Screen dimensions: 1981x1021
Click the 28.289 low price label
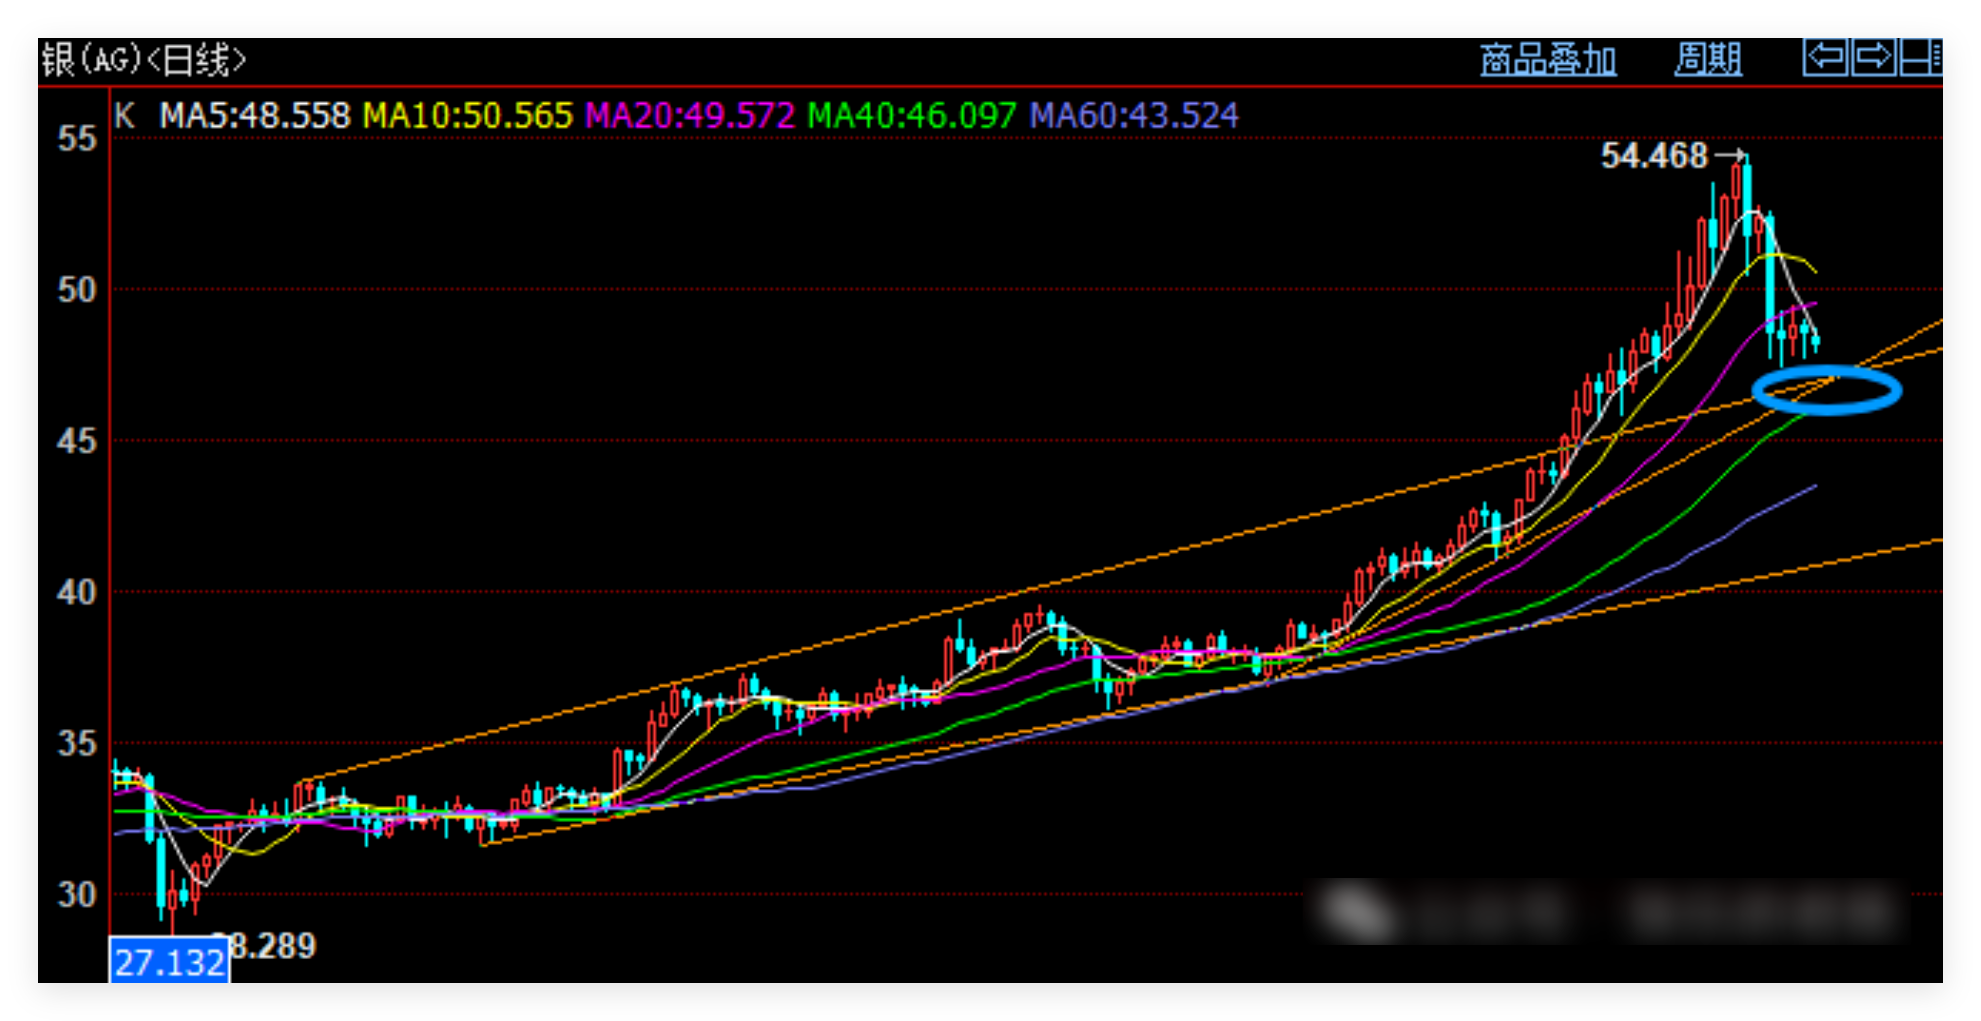274,946
